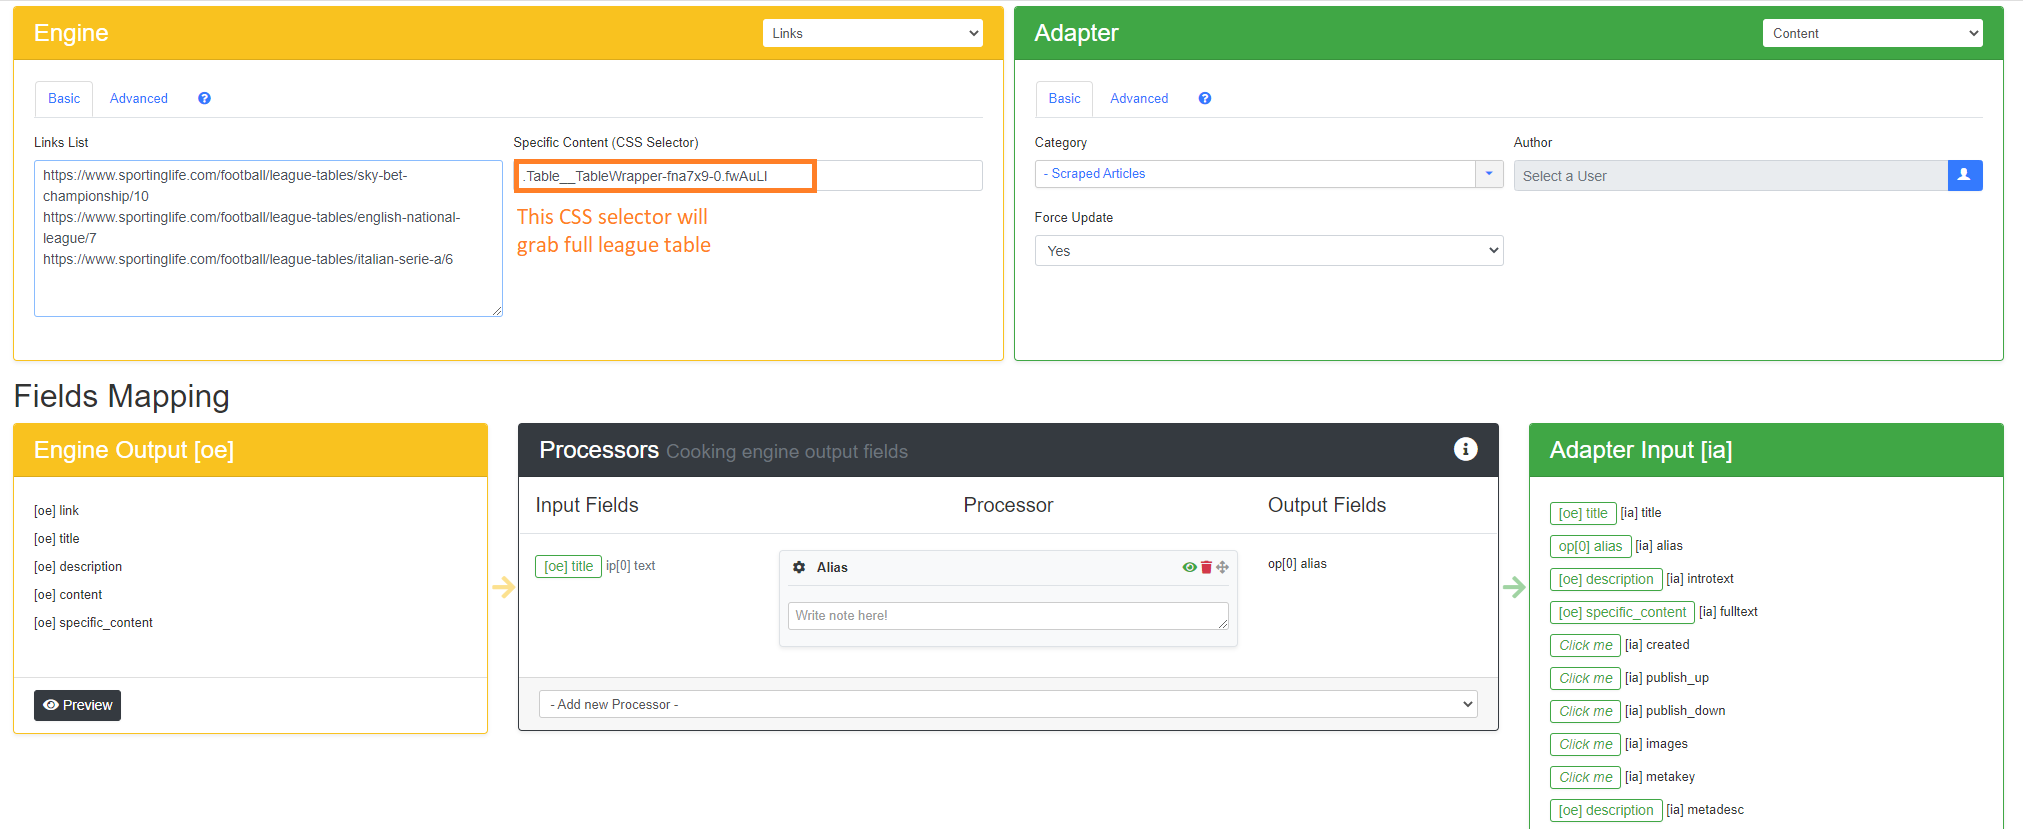Expand the Scraped Articles category dropdown arrow
The width and height of the screenshot is (2023, 829).
point(1488,174)
